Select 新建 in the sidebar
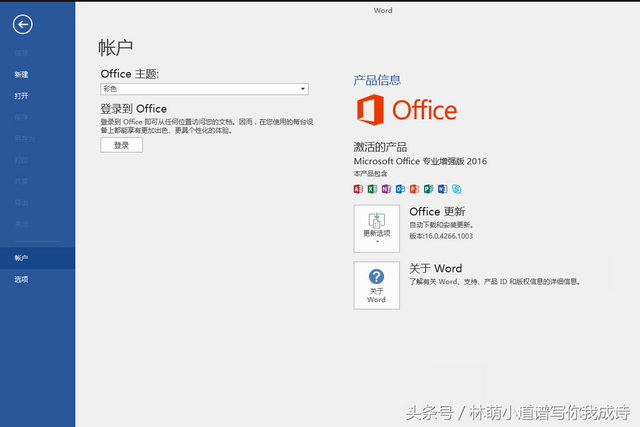The height and width of the screenshot is (427, 640). (21, 74)
